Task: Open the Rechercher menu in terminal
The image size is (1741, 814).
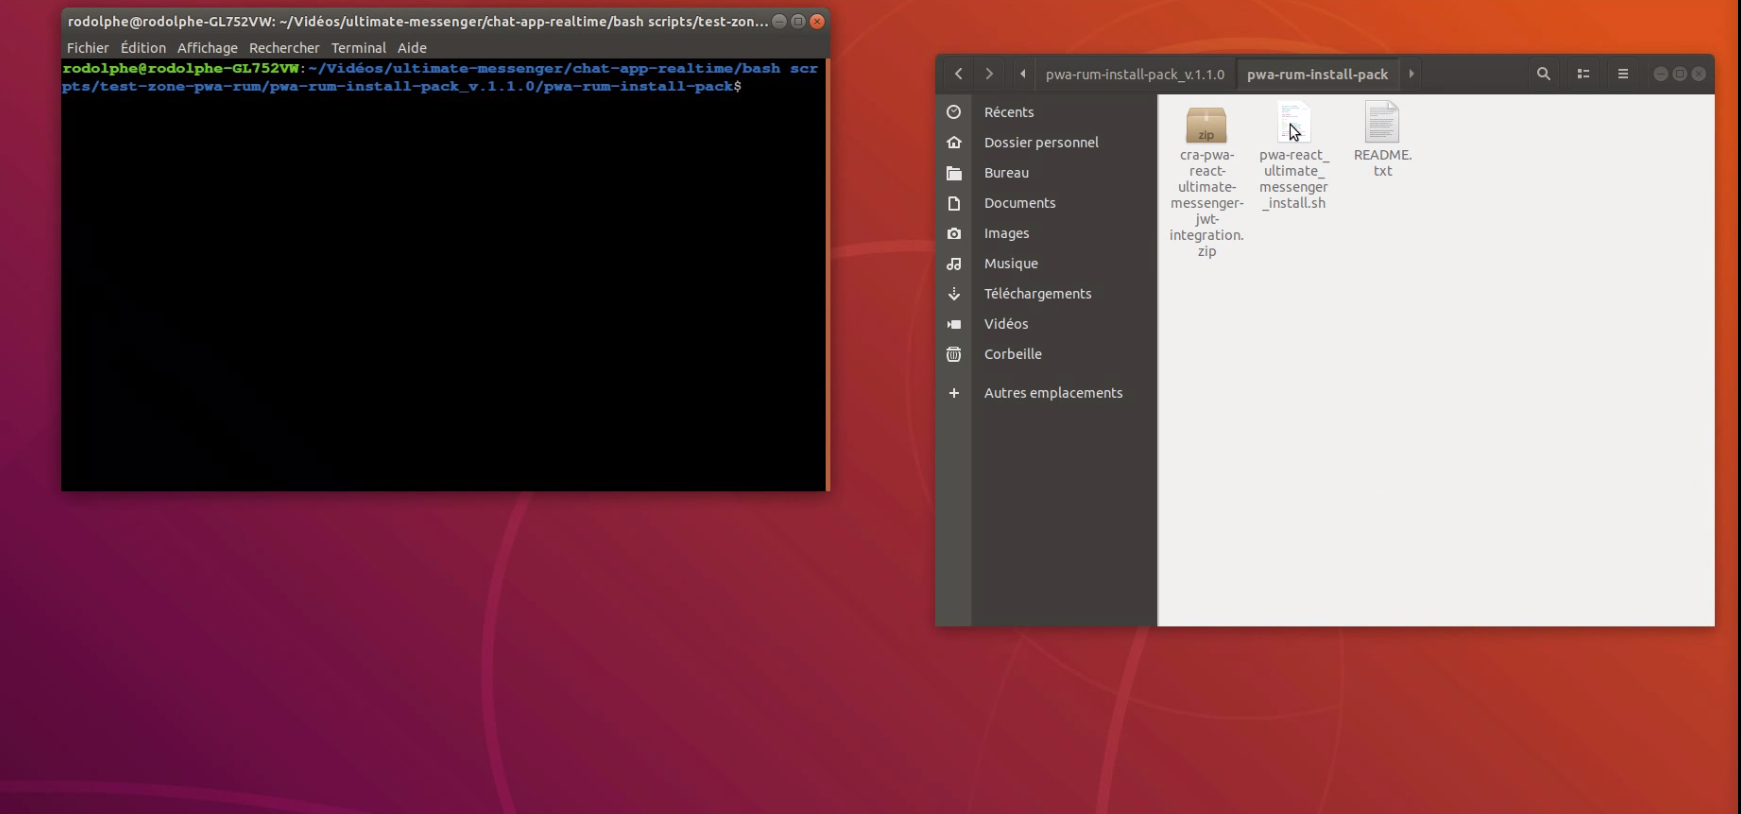Action: point(284,48)
